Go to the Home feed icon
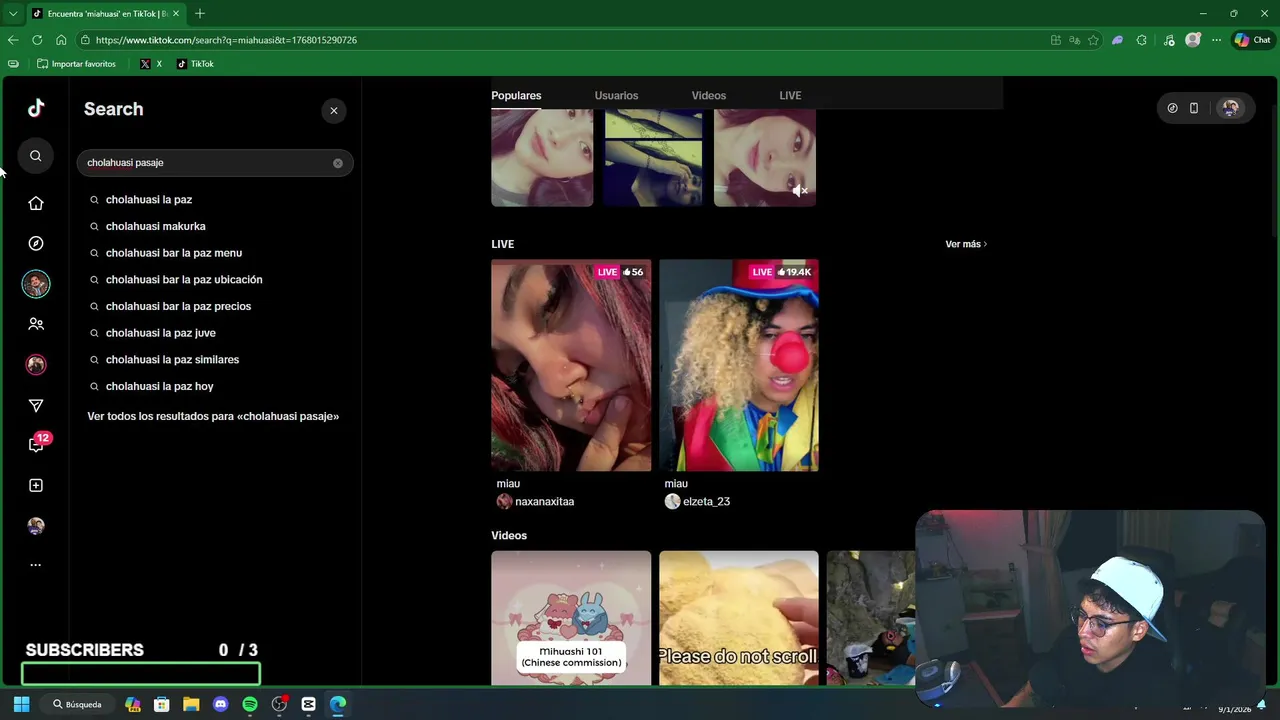 (36, 203)
